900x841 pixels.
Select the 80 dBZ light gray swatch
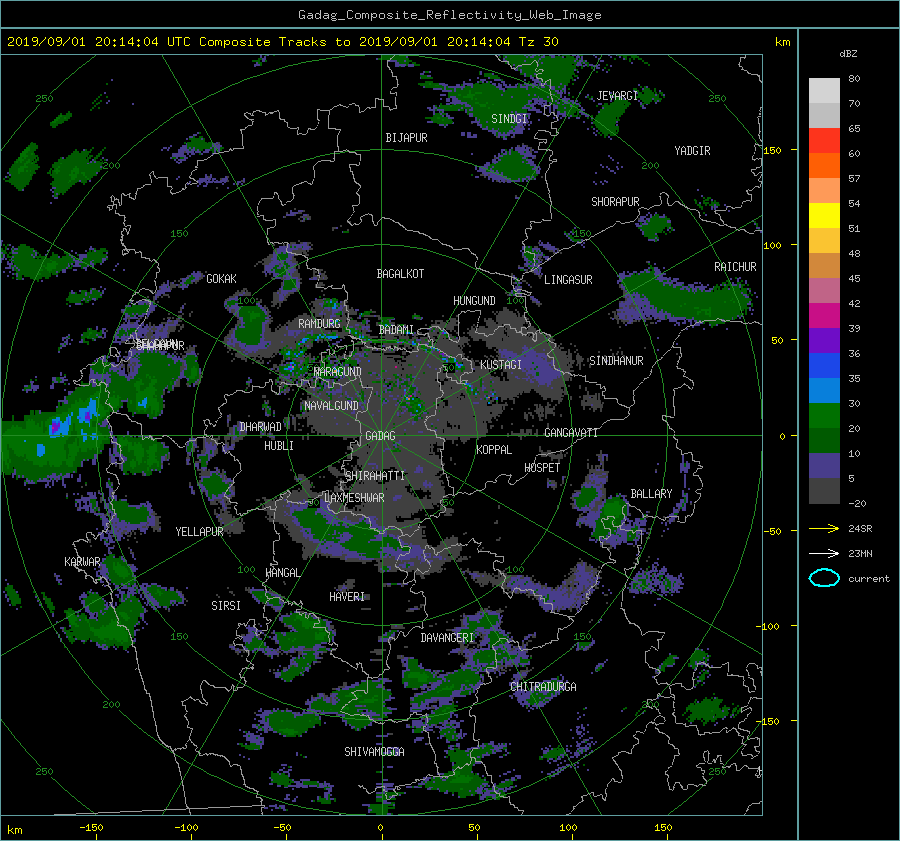pos(824,90)
